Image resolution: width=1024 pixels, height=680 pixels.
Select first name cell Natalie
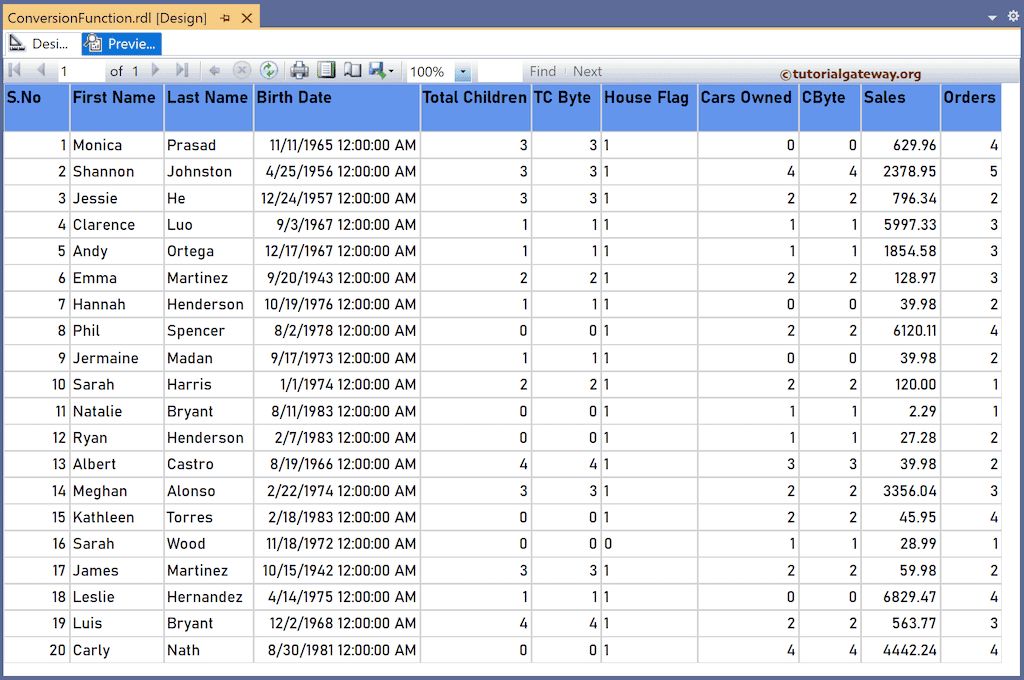pos(116,412)
